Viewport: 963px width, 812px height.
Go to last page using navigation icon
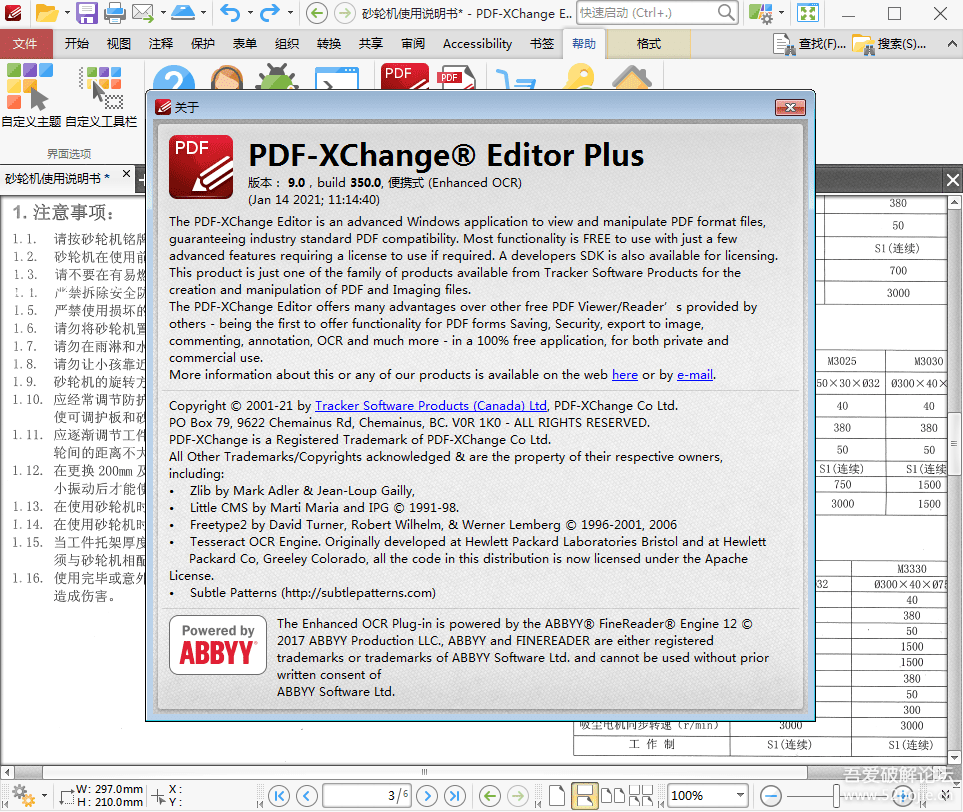(x=456, y=796)
